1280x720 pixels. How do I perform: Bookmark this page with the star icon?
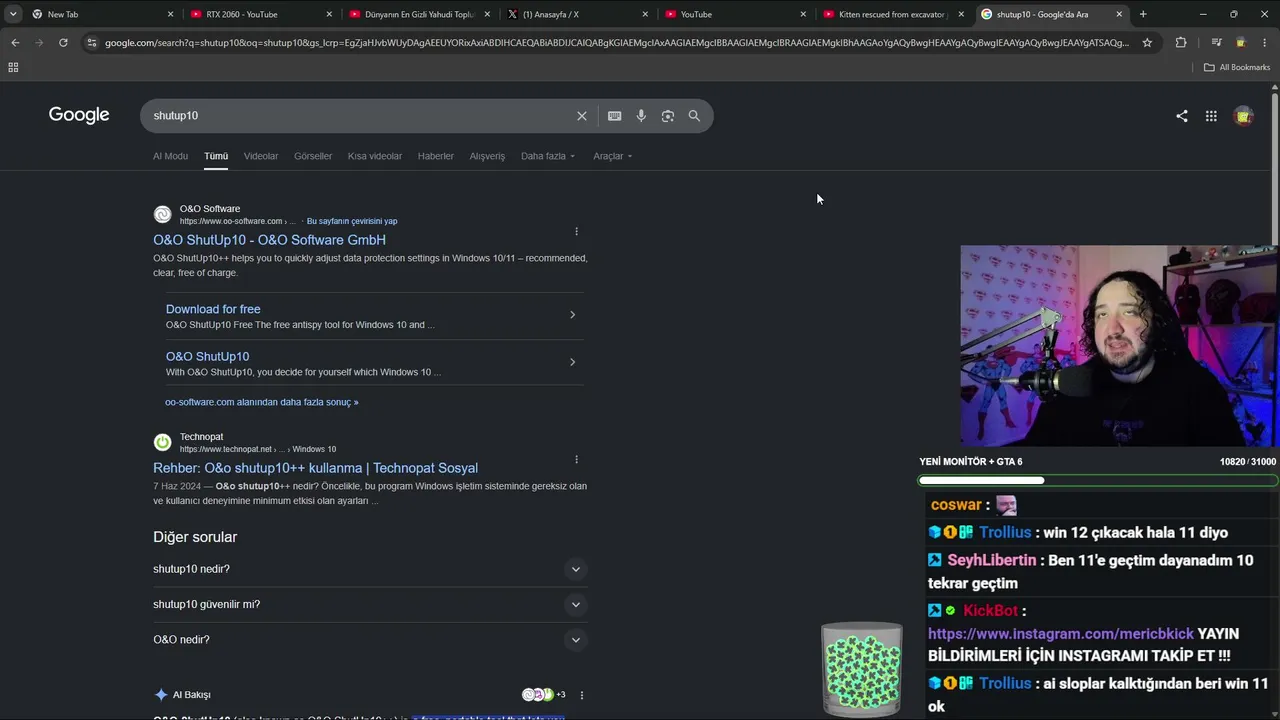(x=1147, y=42)
